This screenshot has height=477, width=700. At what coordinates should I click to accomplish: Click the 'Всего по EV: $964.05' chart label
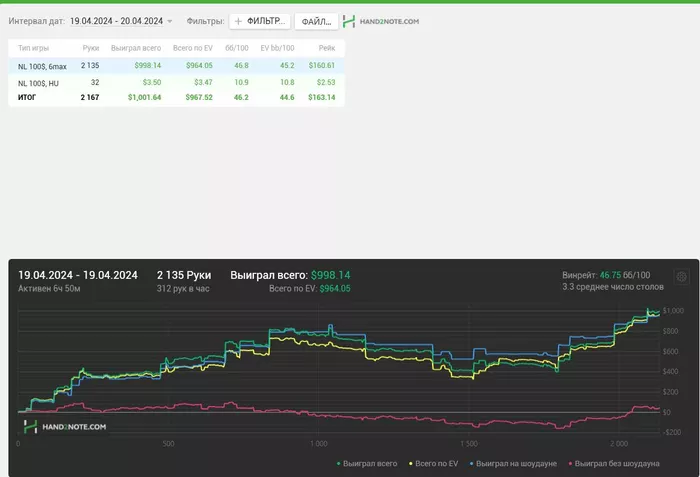coord(309,289)
